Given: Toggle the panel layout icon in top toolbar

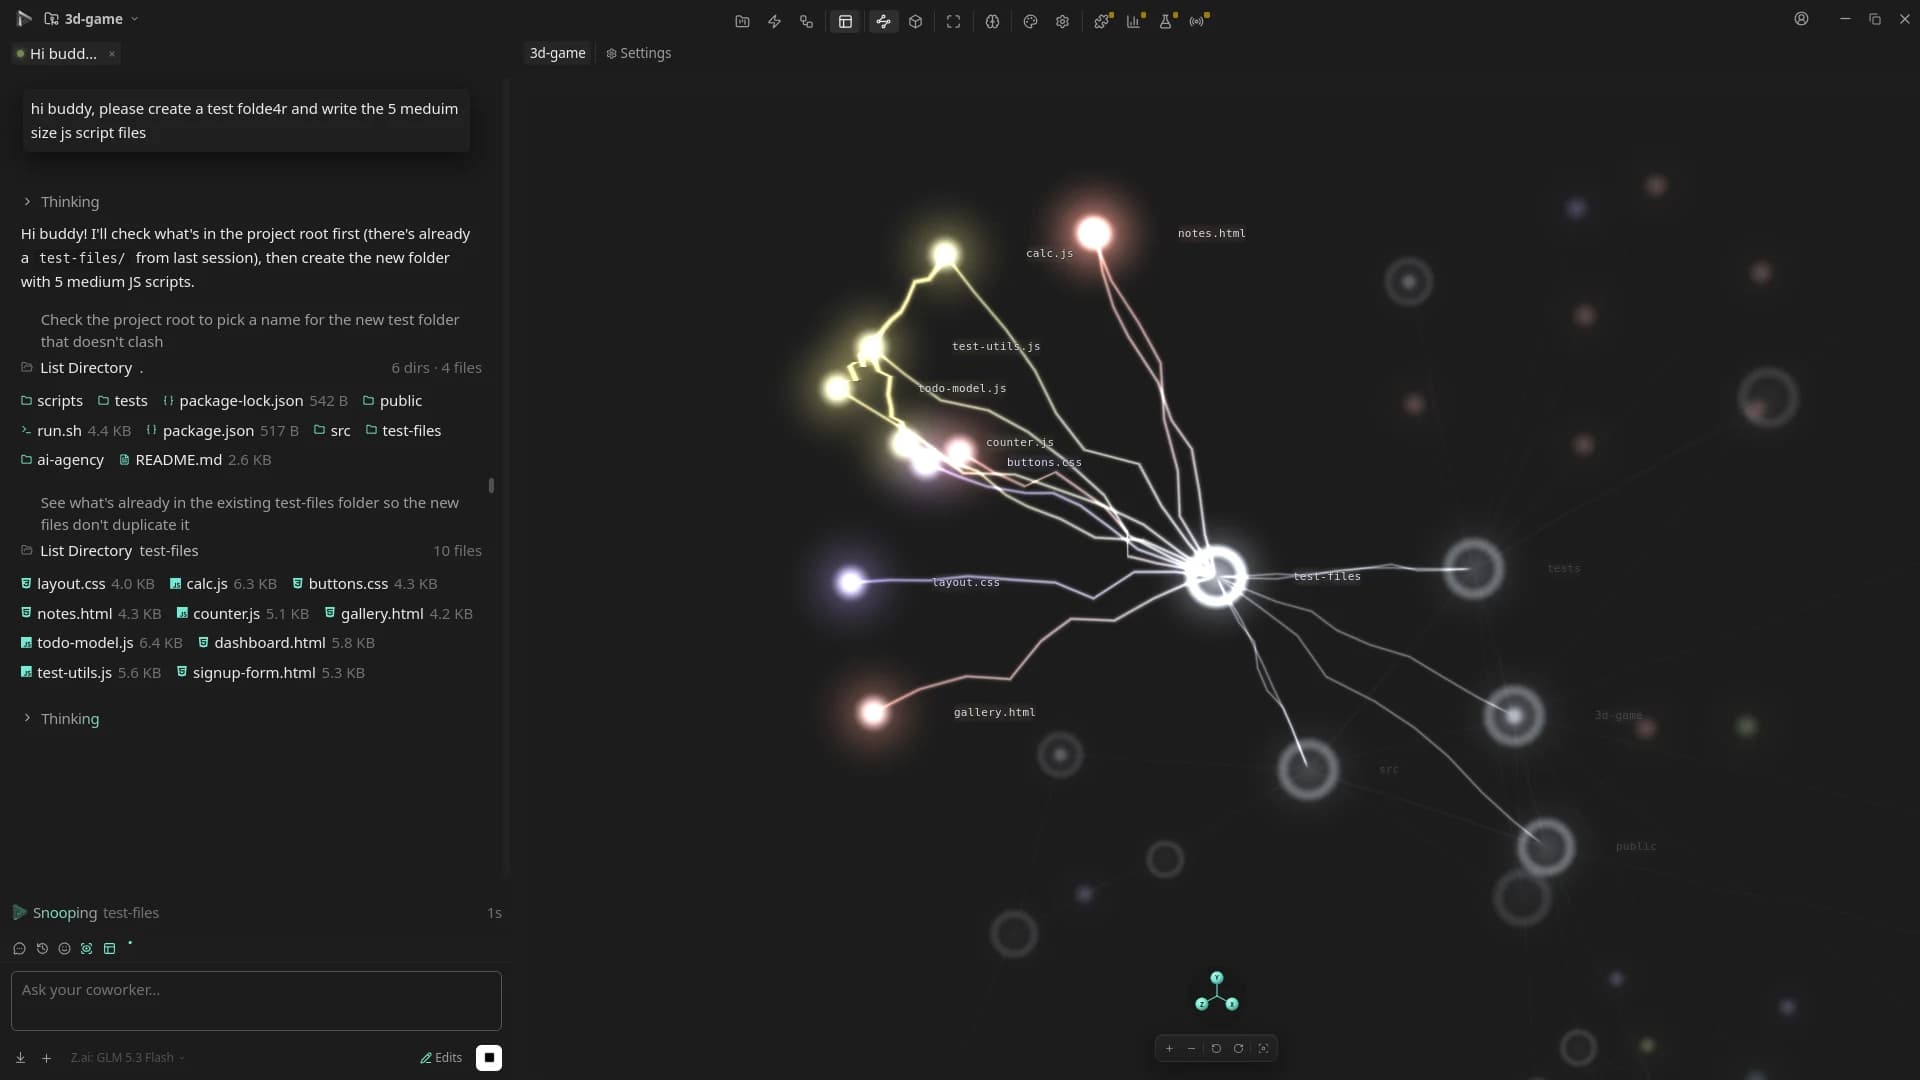Looking at the screenshot, I should click(845, 21).
